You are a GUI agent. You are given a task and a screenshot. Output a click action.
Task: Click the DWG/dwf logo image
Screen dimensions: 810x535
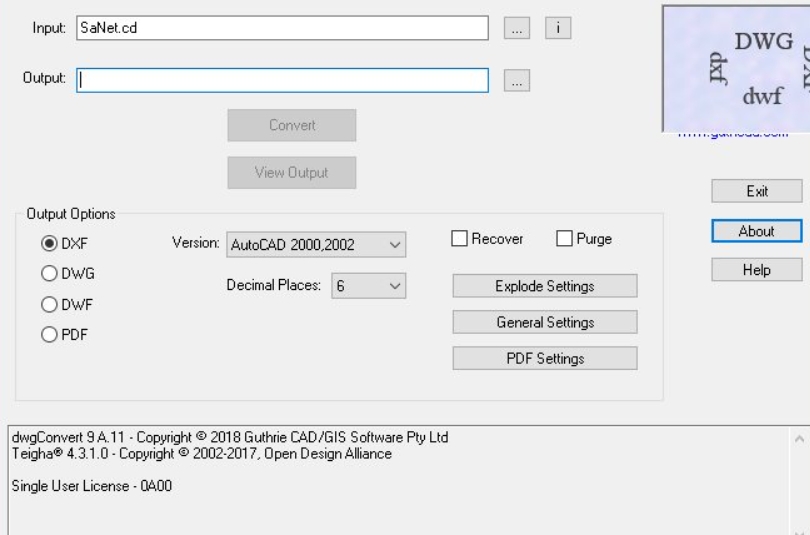coord(735,69)
